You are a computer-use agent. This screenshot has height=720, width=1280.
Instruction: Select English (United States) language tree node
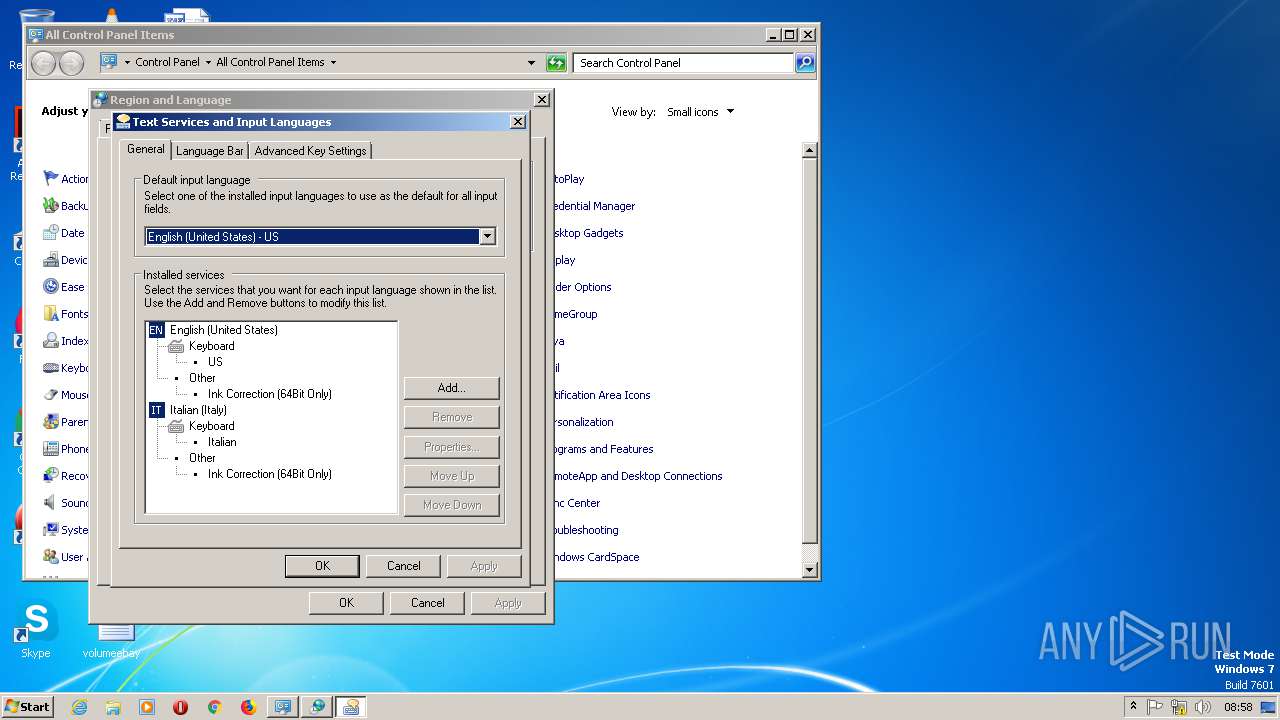[224, 330]
